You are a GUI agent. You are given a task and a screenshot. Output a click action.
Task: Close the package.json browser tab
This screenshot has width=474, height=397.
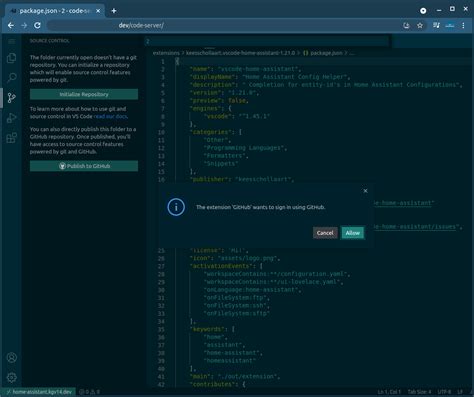tap(98, 11)
